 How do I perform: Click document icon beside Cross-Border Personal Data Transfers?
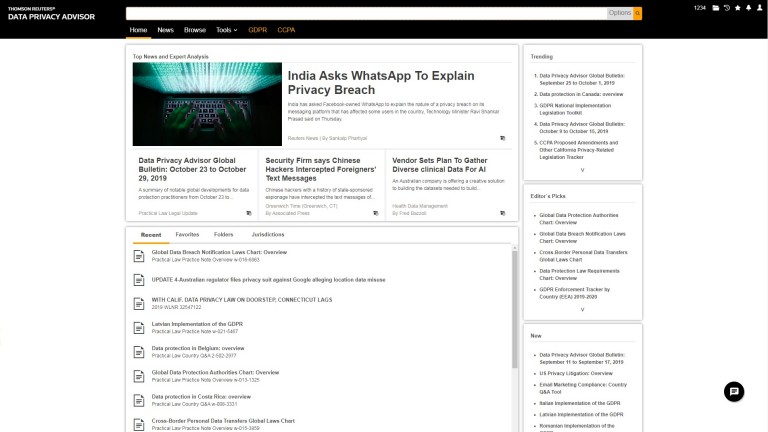(139, 424)
